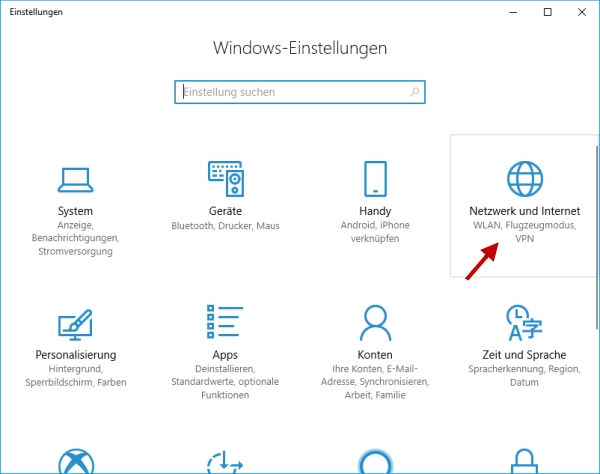The image size is (600, 474).
Task: Click 'WLAN, Flugzeugmodus, VPN' description text
Action: pyautogui.click(x=525, y=232)
